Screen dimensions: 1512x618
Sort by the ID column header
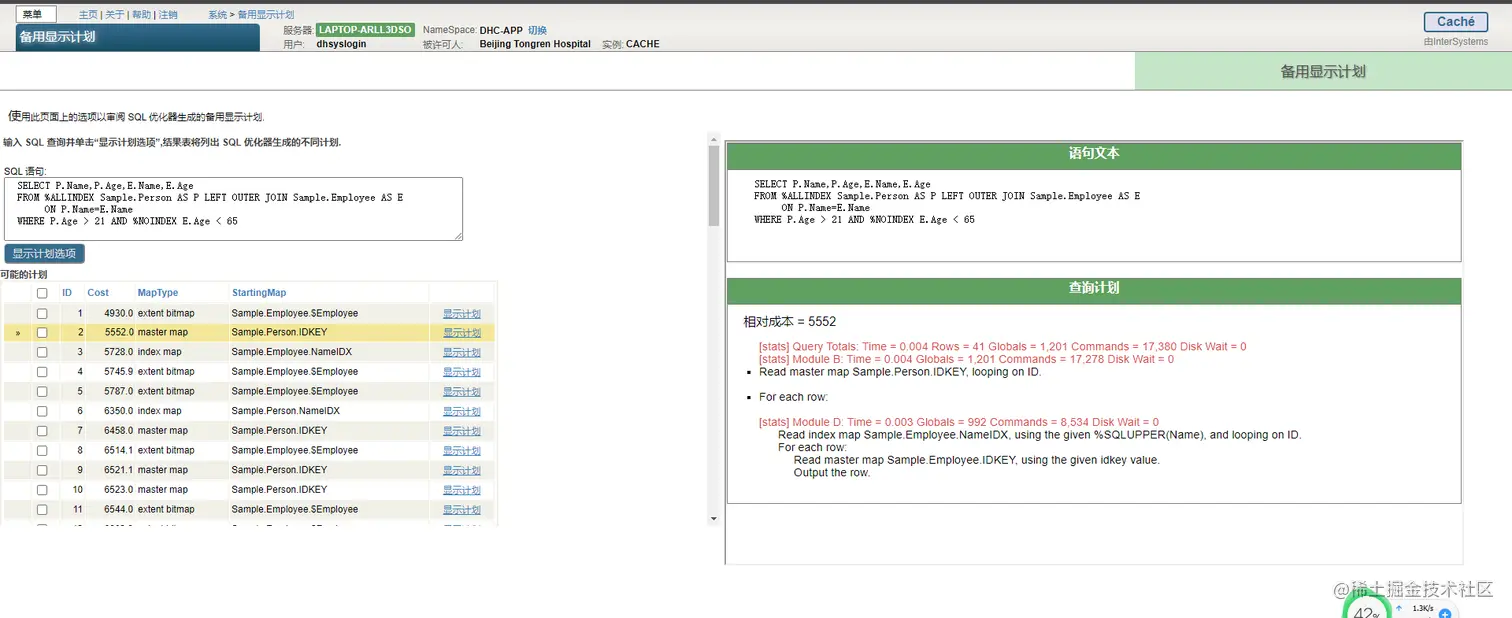tap(67, 293)
